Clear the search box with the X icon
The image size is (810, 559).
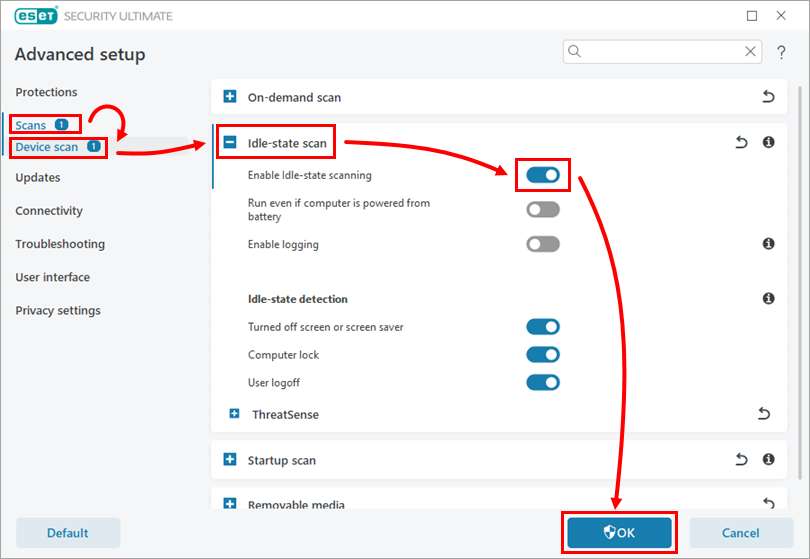[x=750, y=51]
